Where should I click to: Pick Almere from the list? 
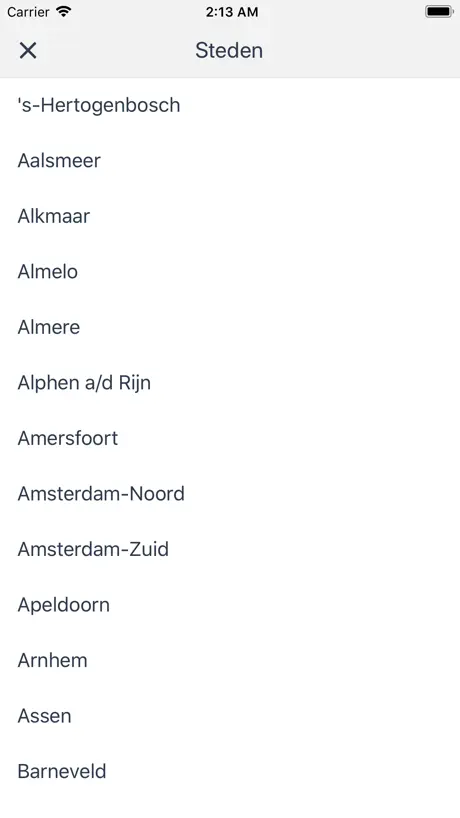(x=230, y=327)
